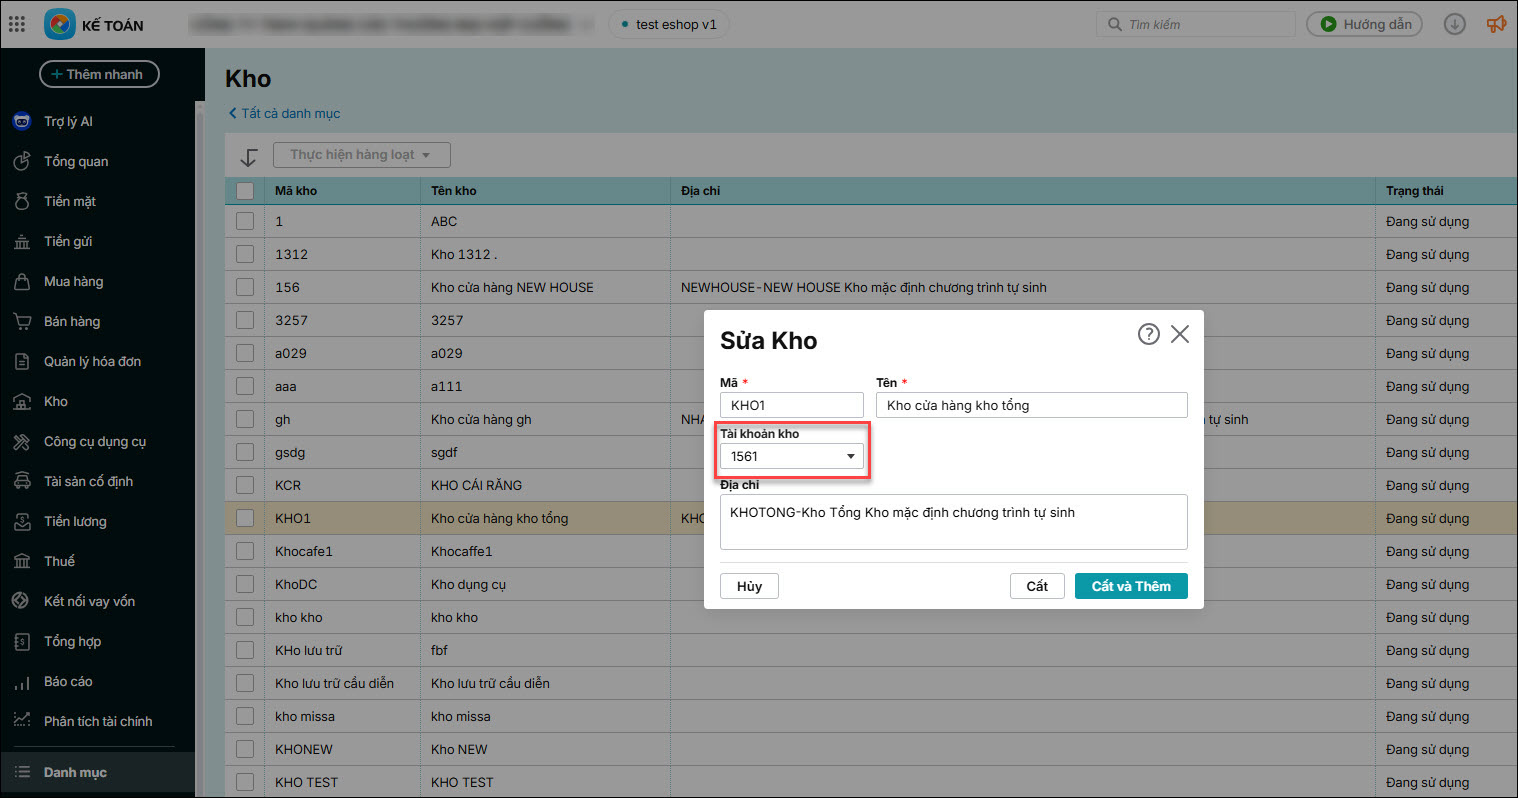Click the Bán hàng cart icon

tap(22, 321)
